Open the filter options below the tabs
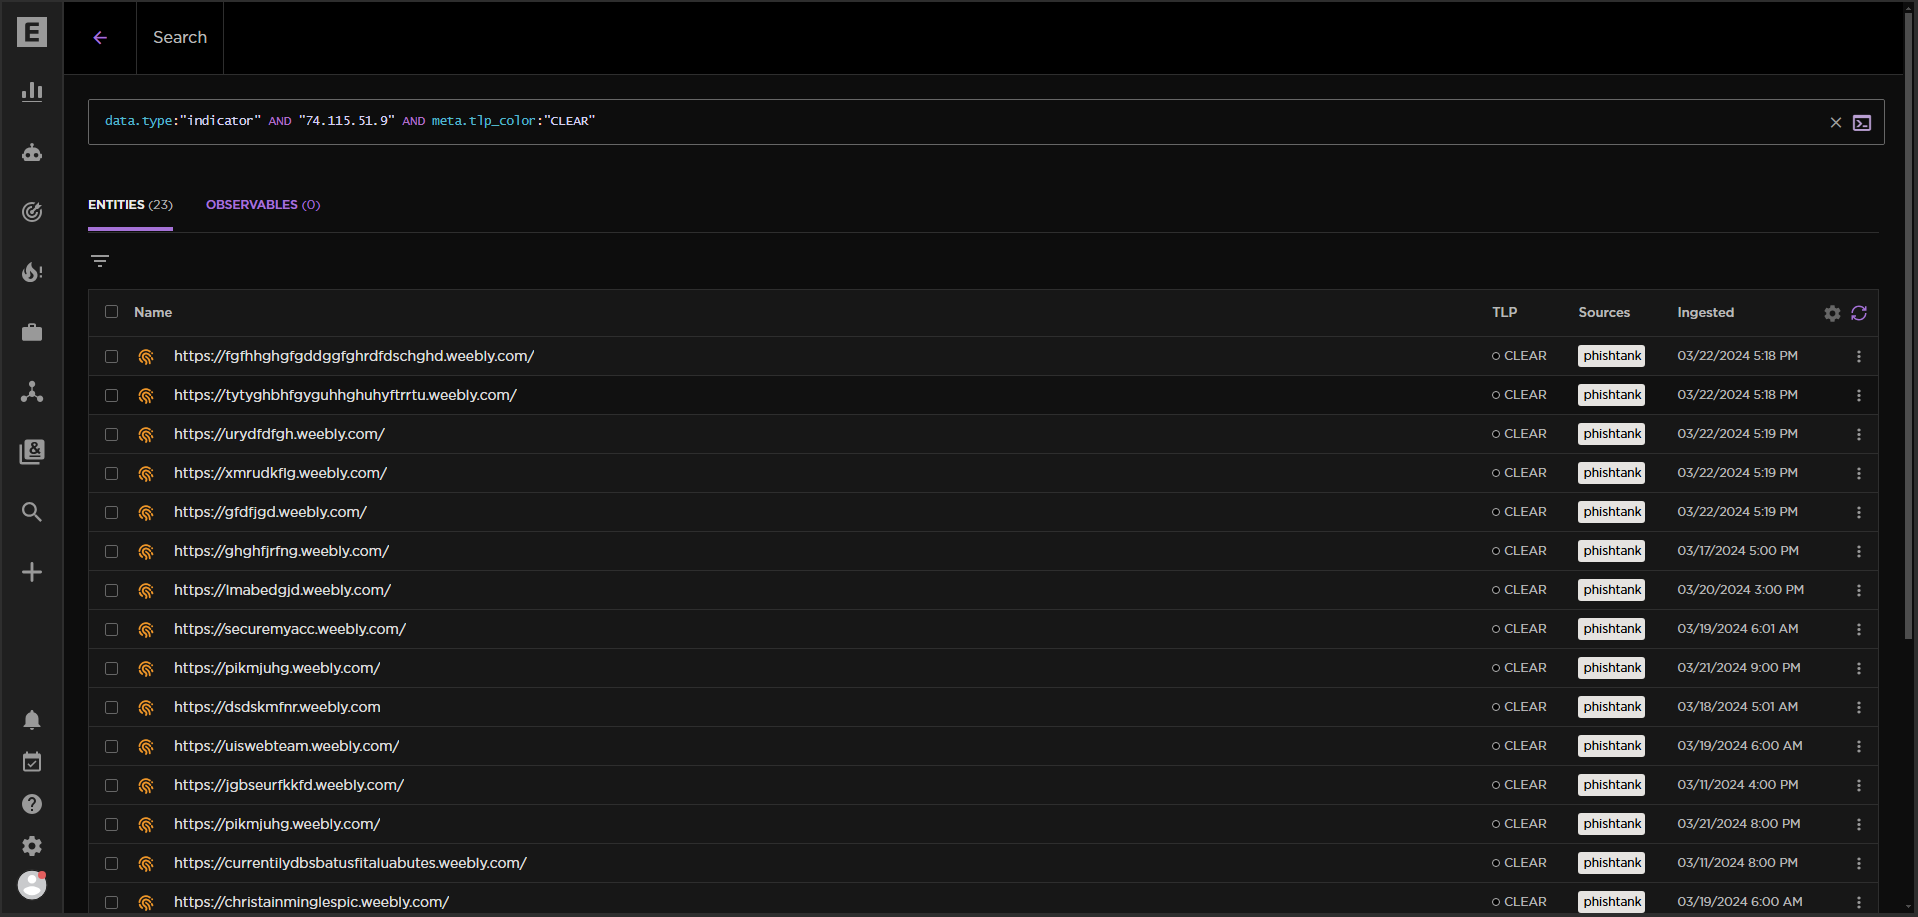The width and height of the screenshot is (1918, 917). [100, 260]
